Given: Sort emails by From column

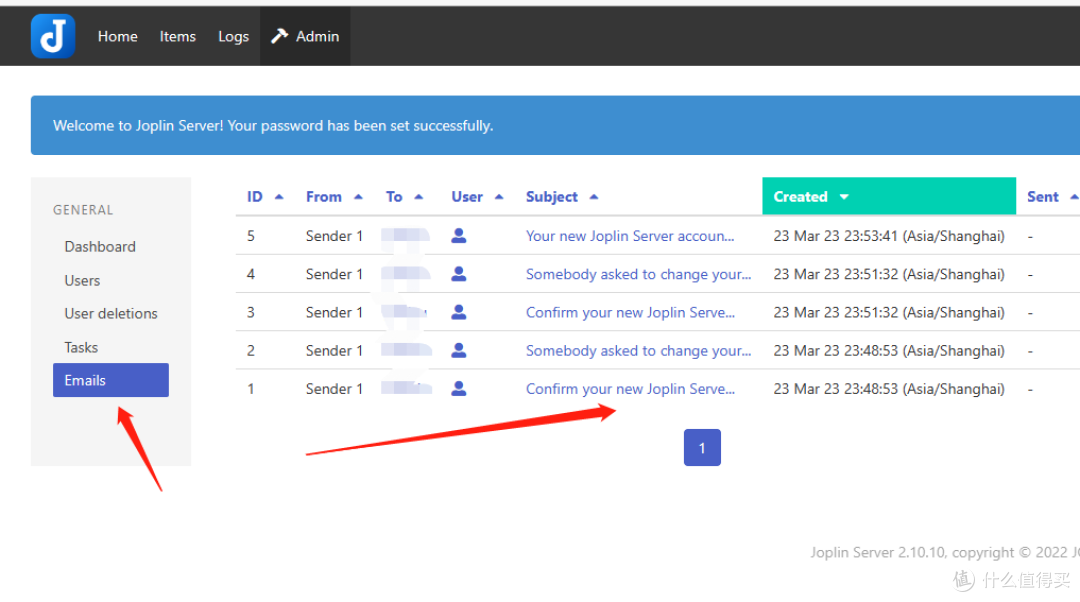Looking at the screenshot, I should 333,197.
